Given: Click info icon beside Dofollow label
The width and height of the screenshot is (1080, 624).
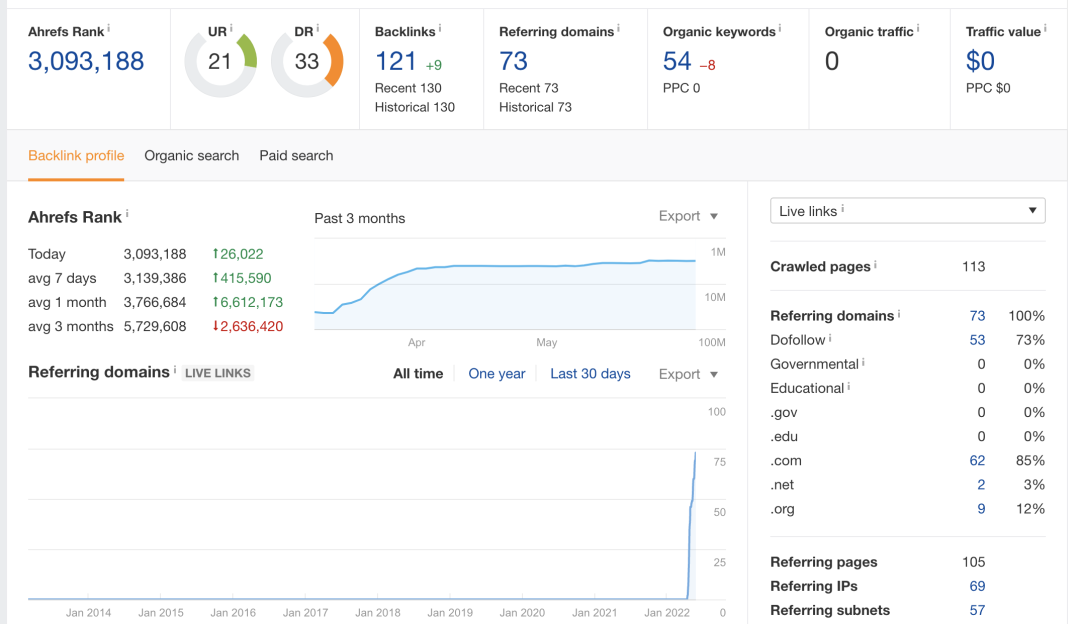Looking at the screenshot, I should 830,338.
